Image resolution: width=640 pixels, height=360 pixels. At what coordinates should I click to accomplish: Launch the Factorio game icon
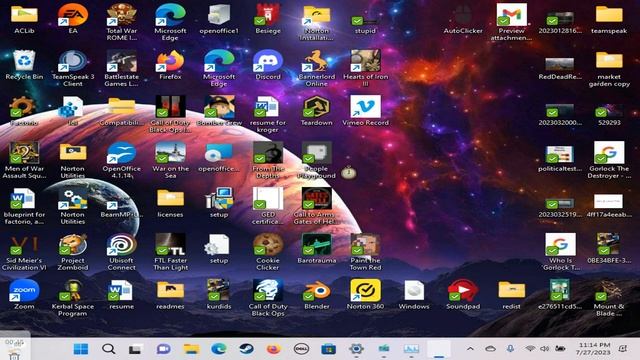[24, 107]
